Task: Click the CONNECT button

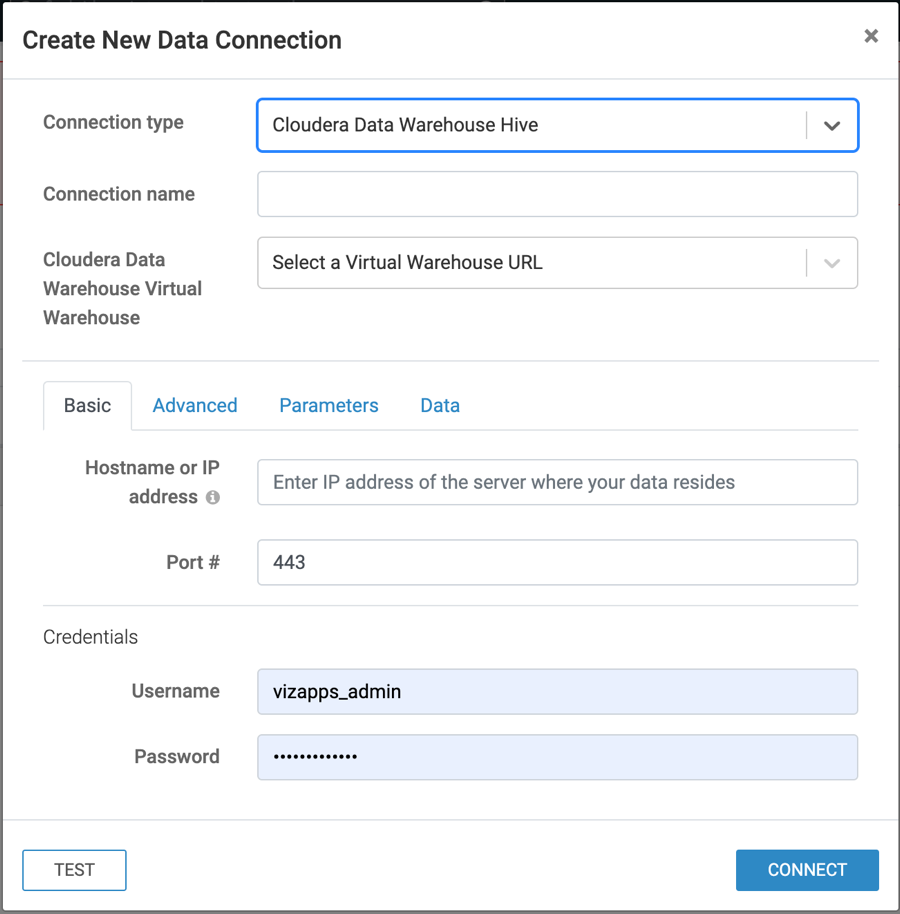Action: pos(807,870)
